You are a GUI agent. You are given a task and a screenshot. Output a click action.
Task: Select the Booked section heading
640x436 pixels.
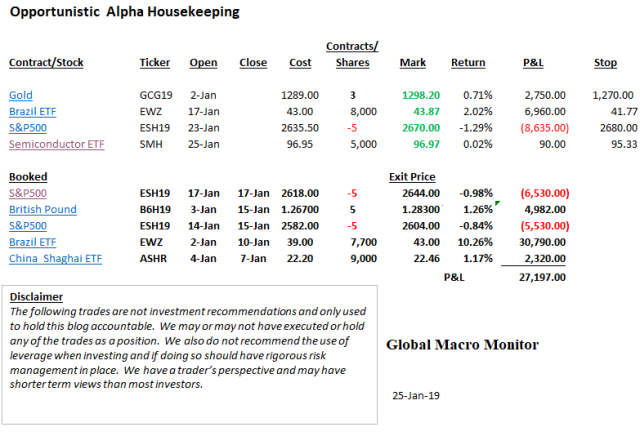click(x=27, y=176)
